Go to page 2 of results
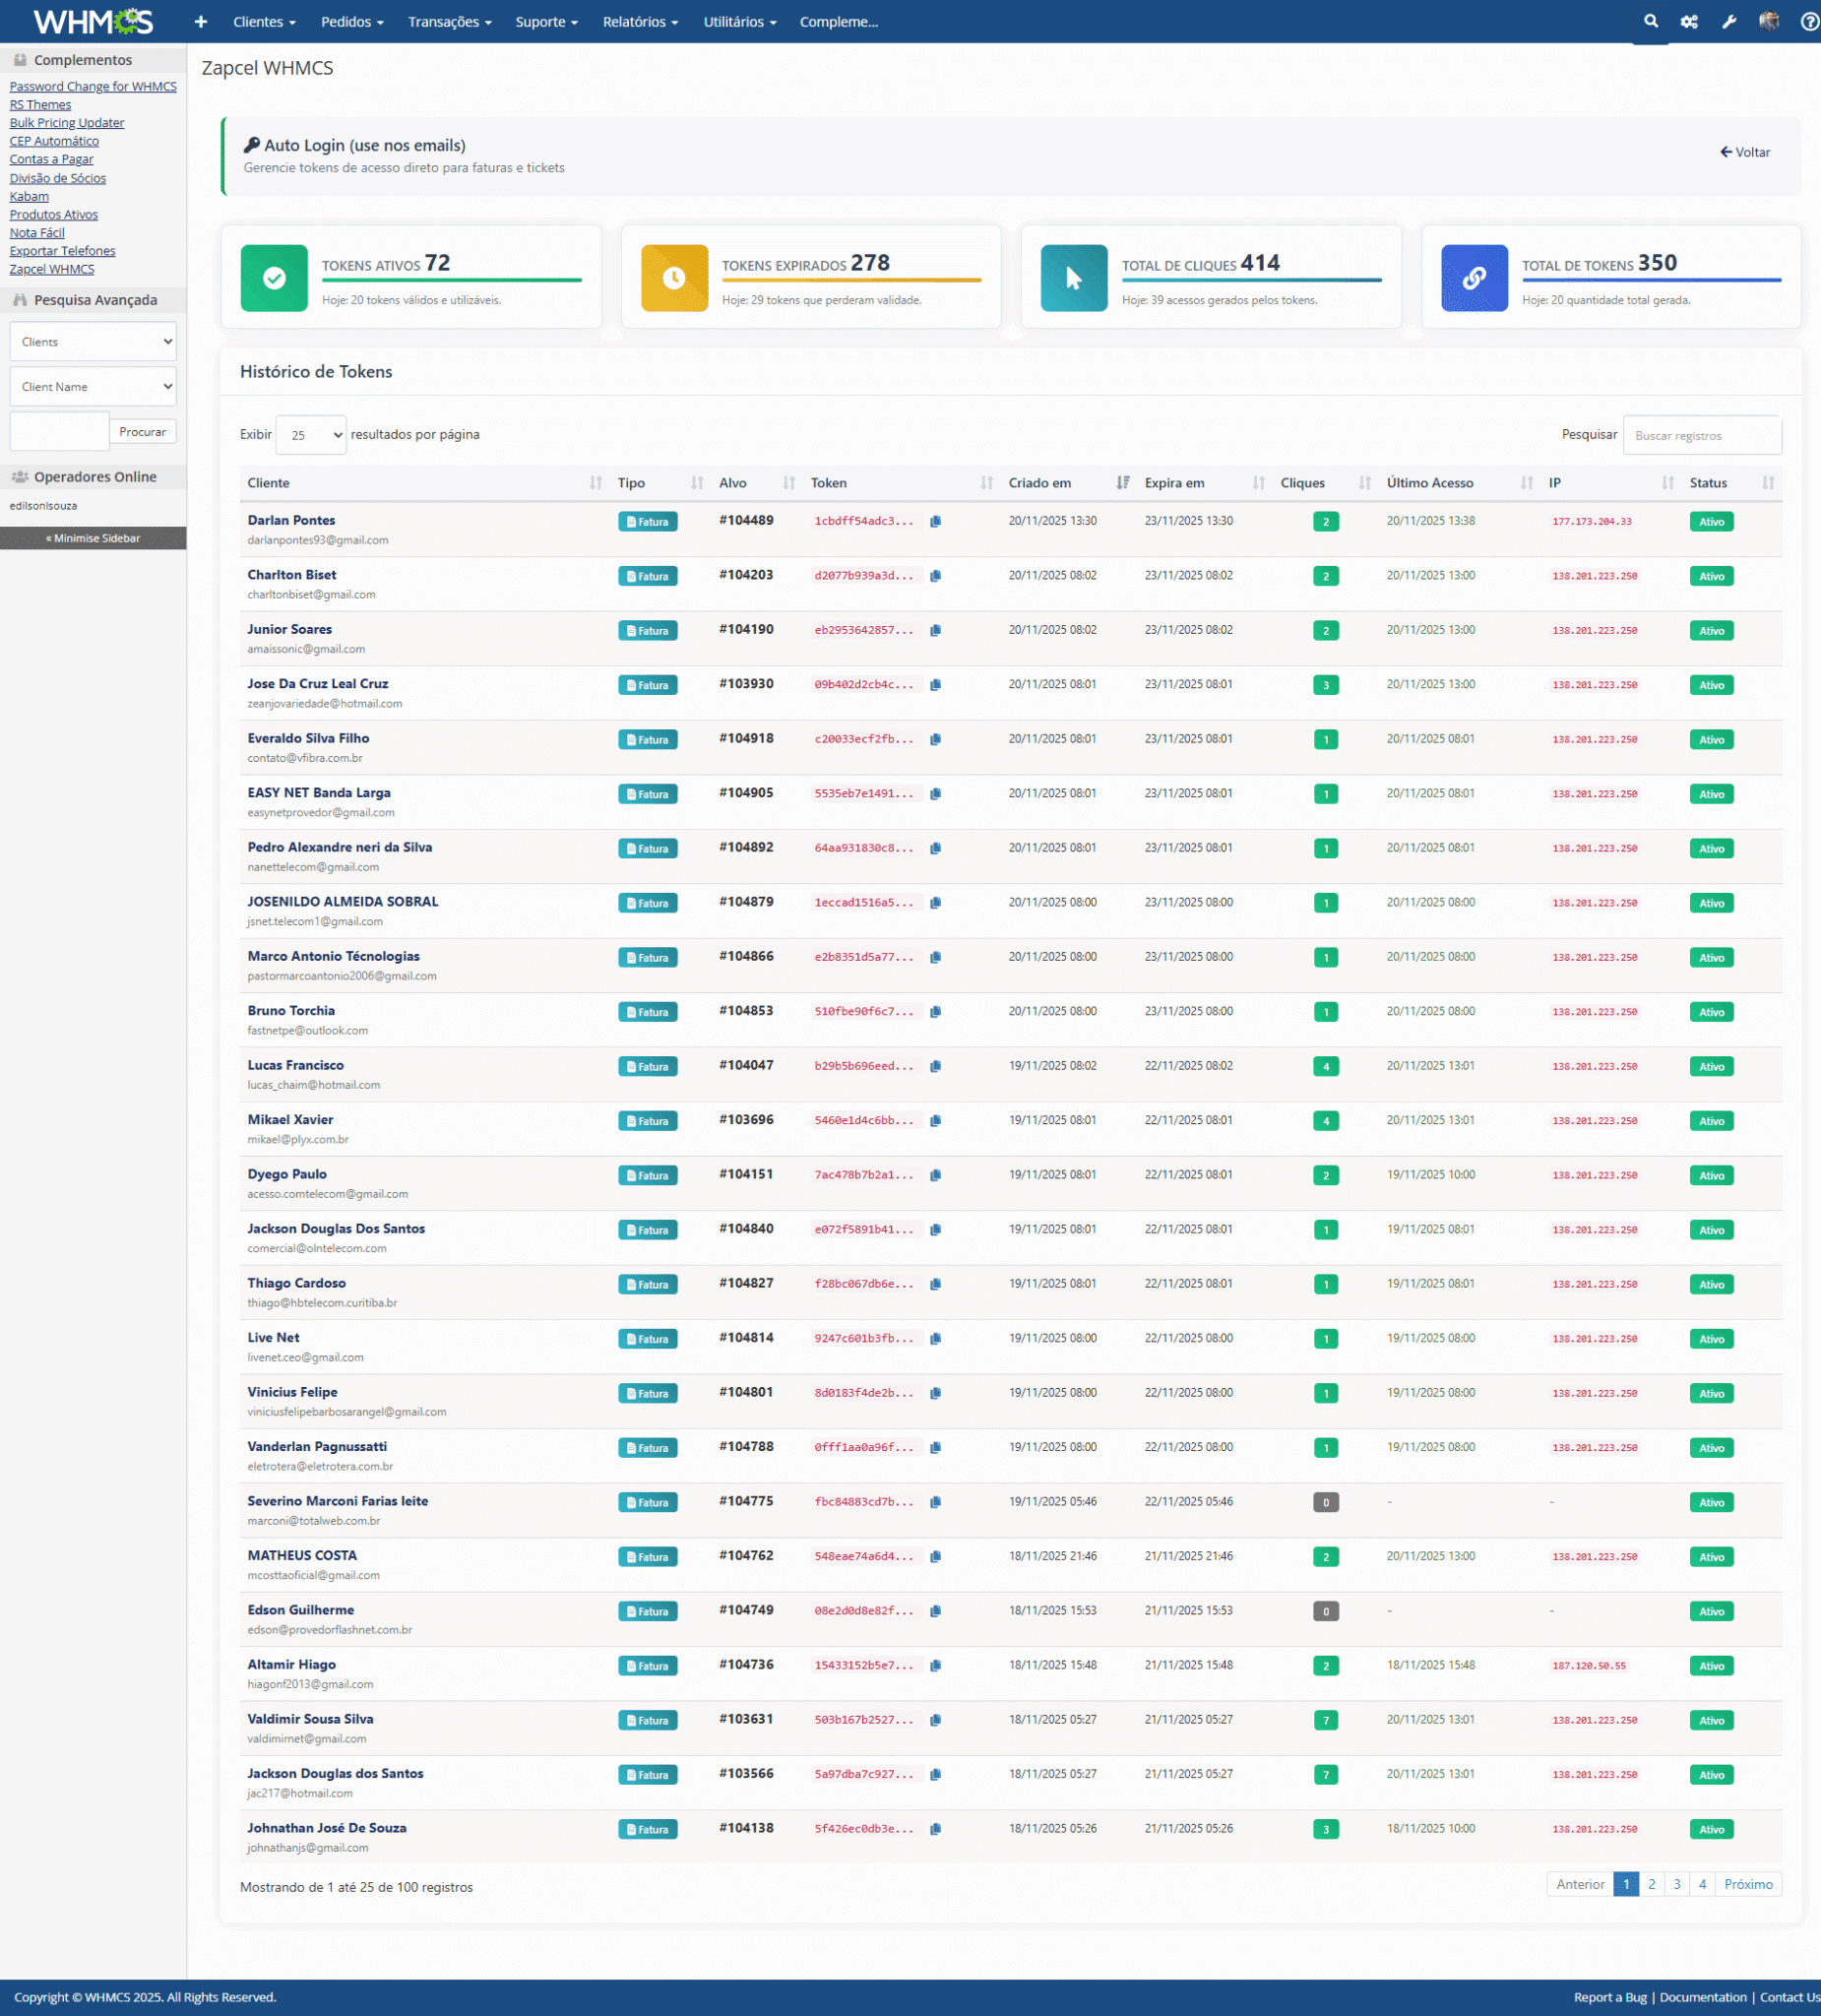Viewport: 1821px width, 2016px height. [1651, 1884]
